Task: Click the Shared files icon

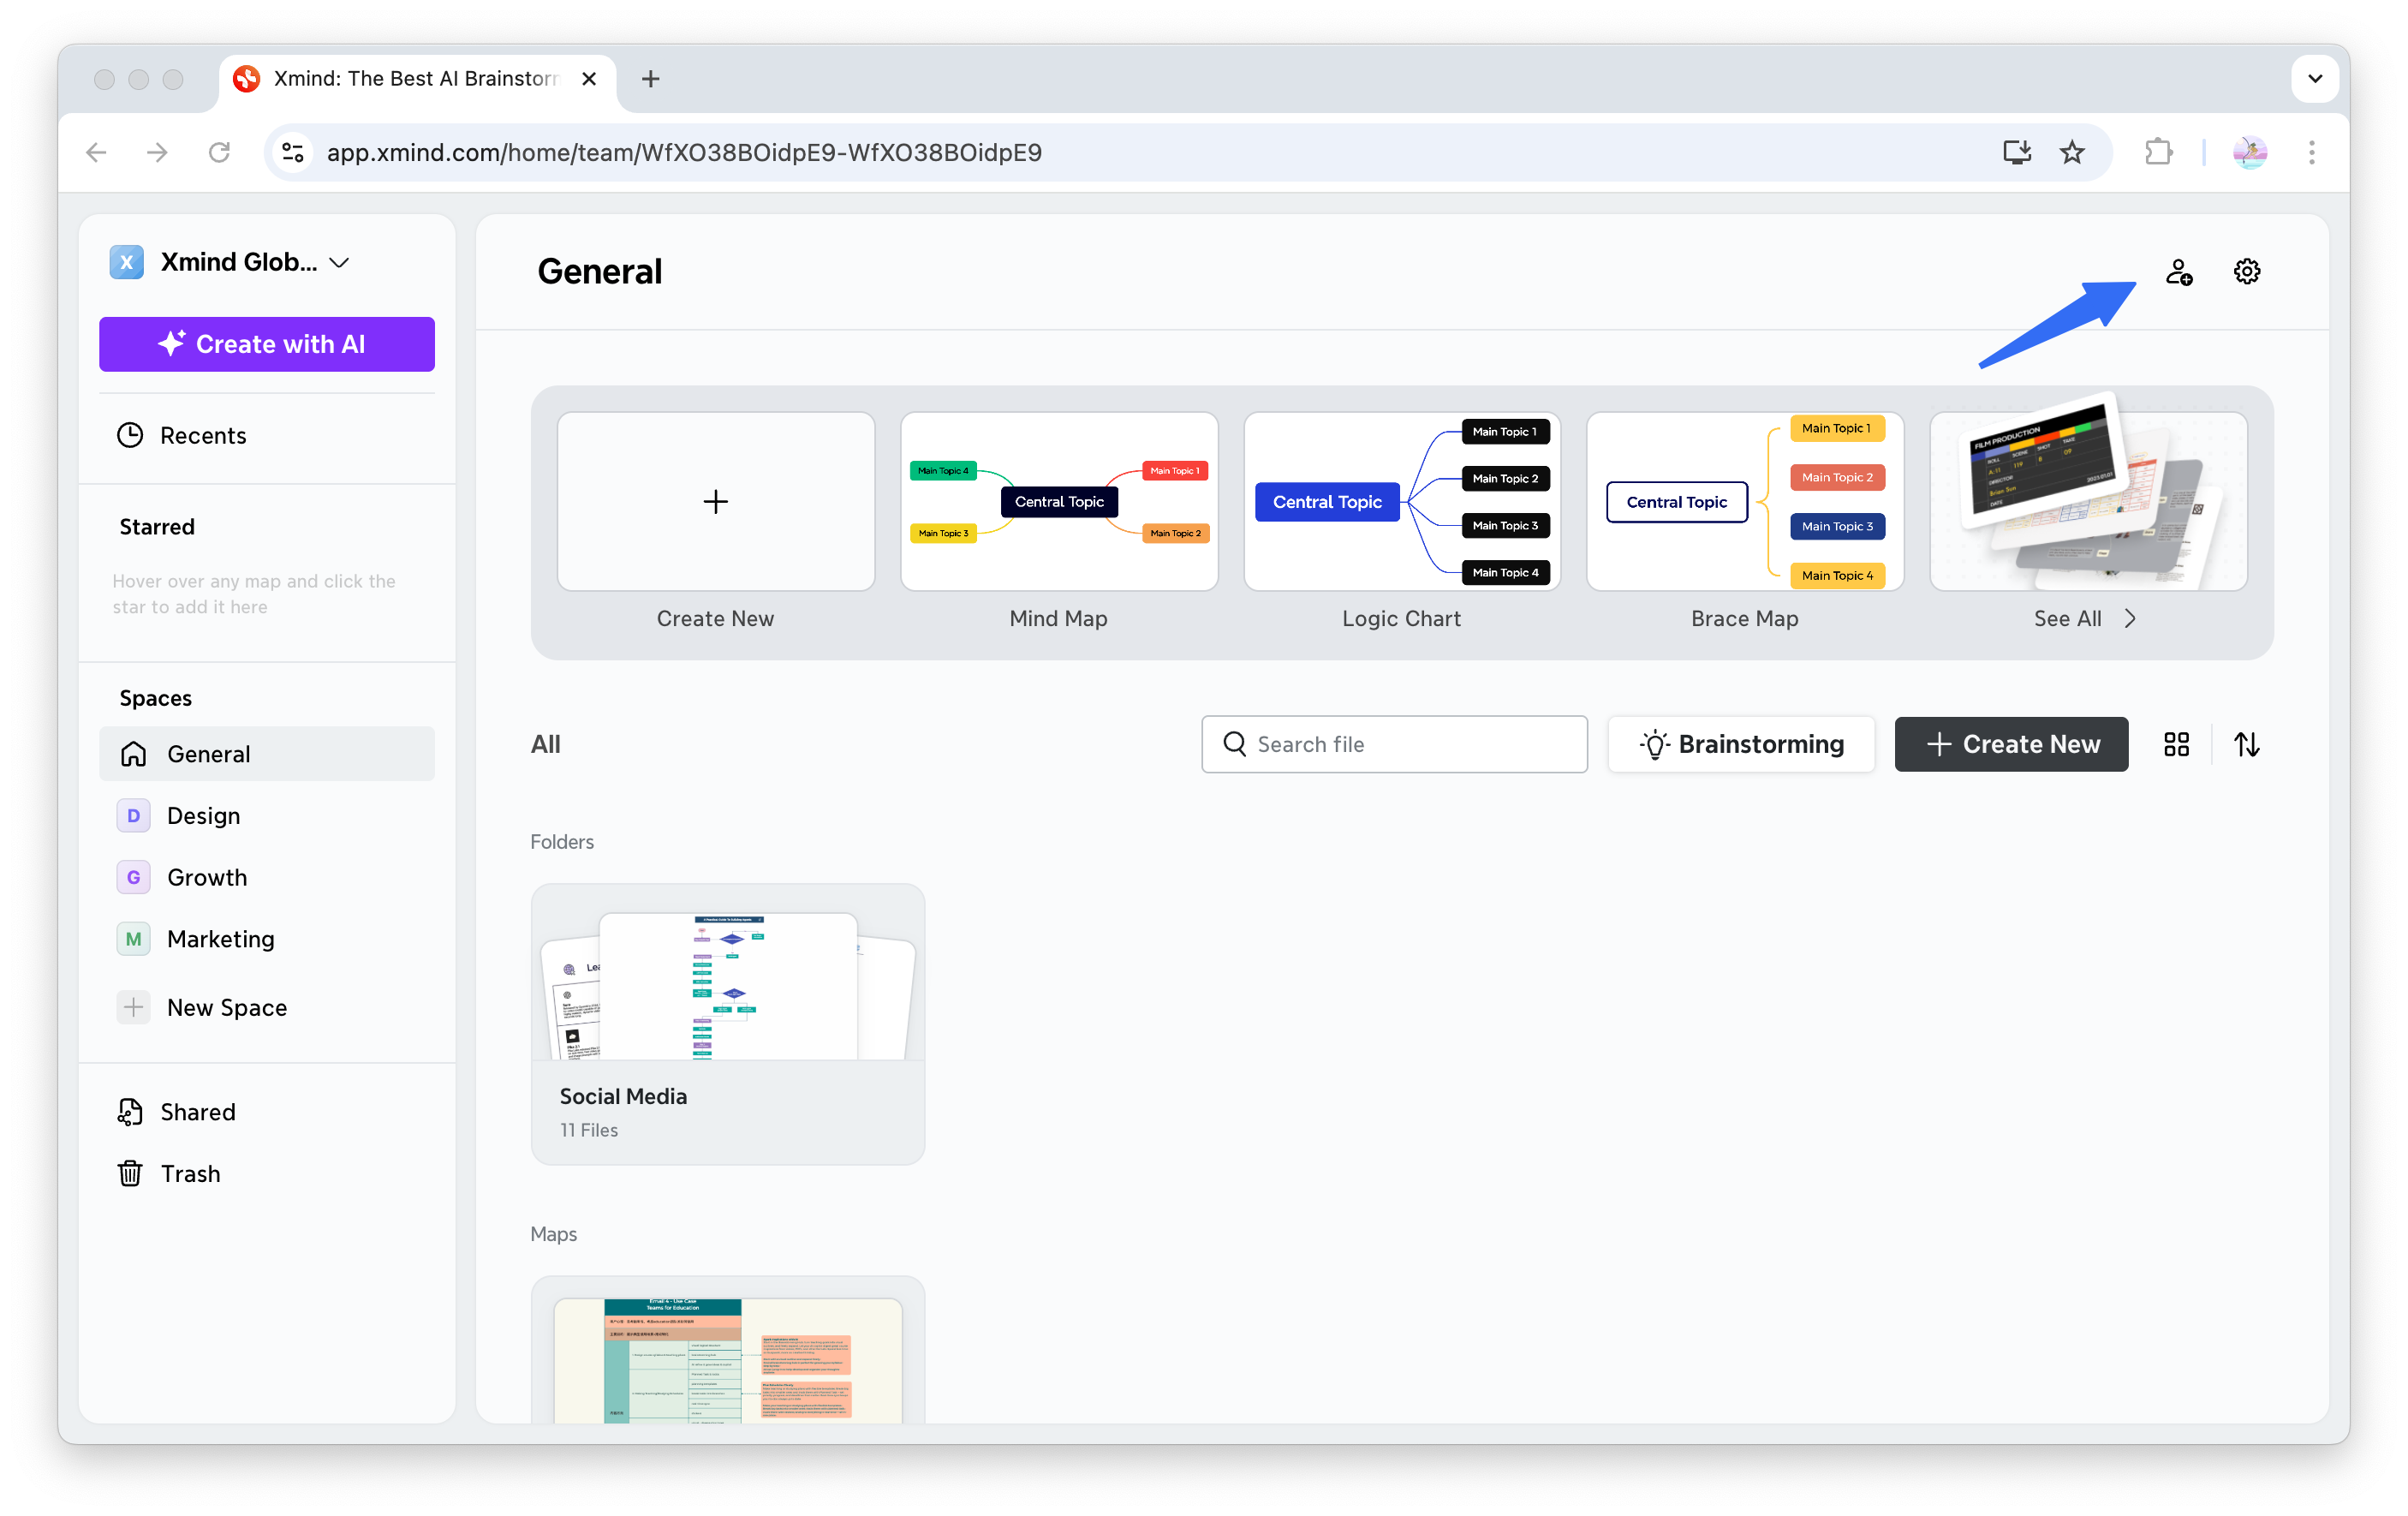Action: click(x=130, y=1112)
